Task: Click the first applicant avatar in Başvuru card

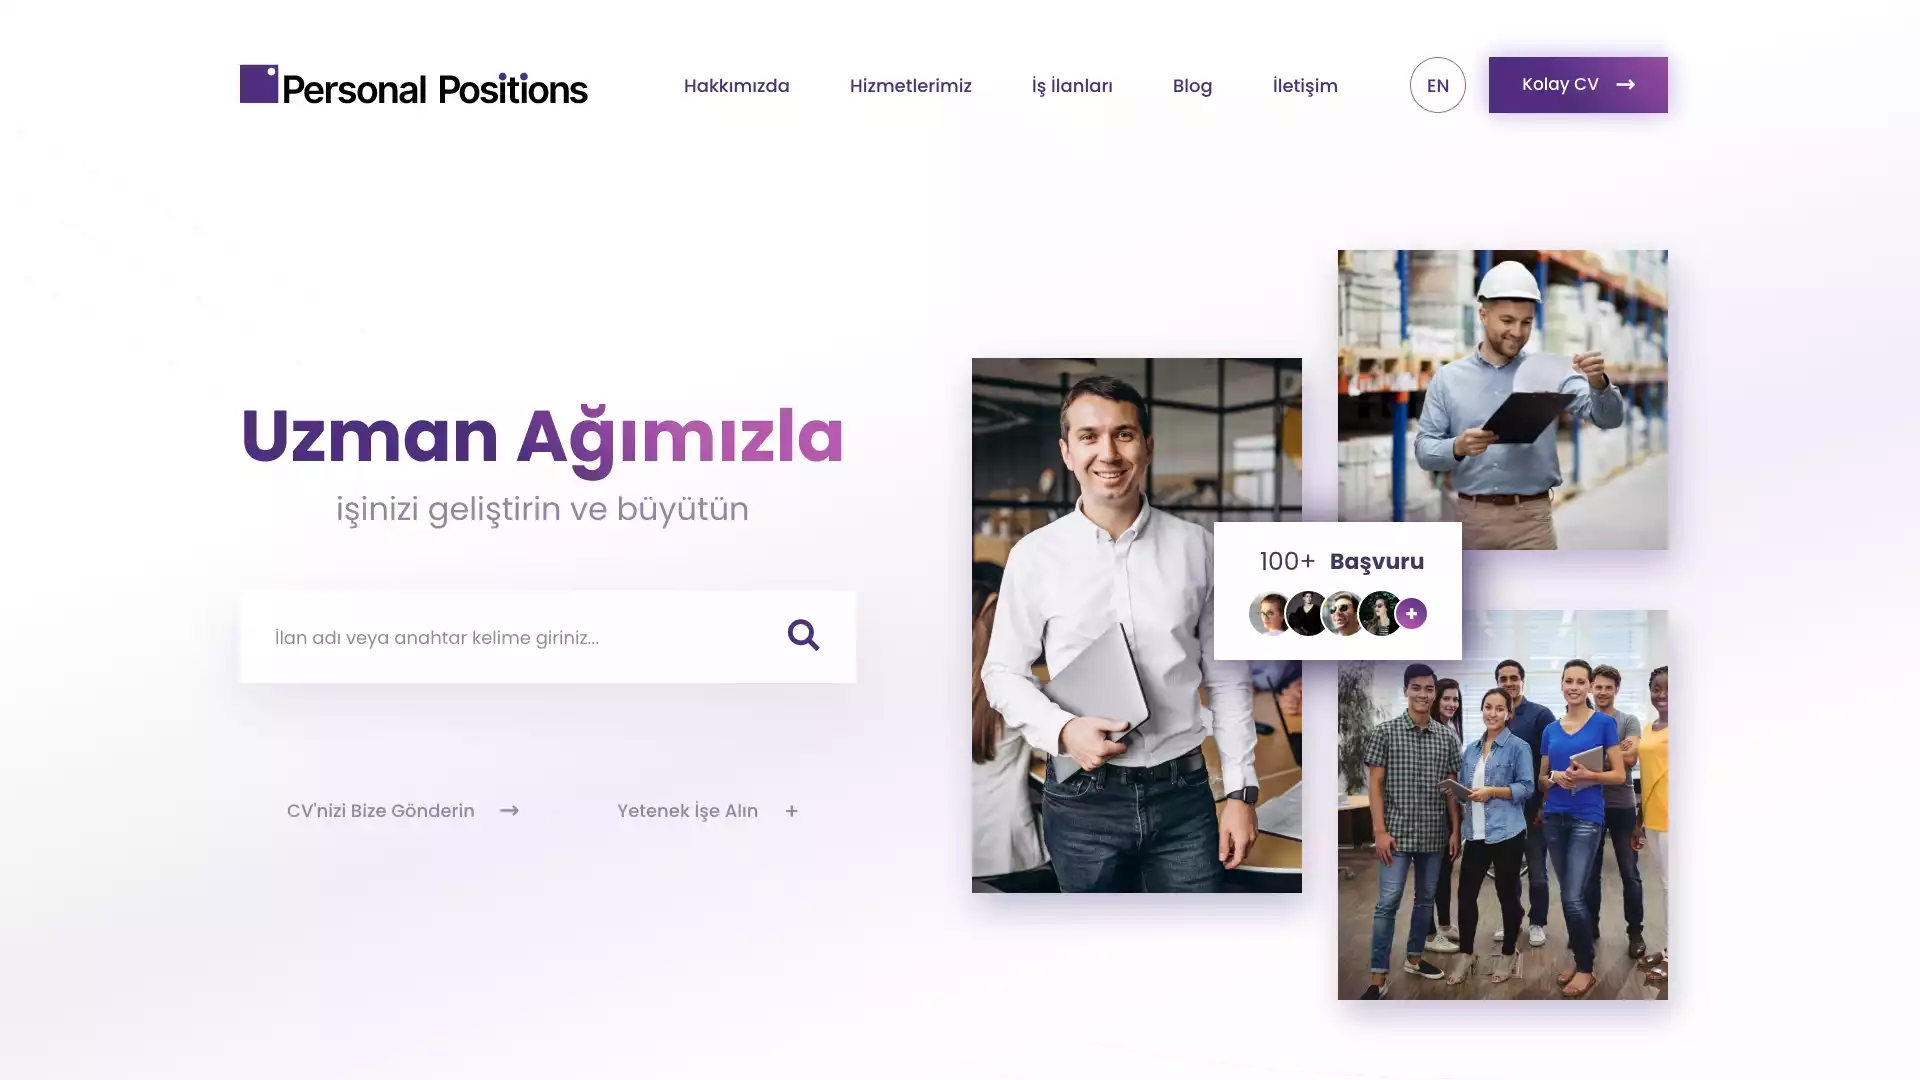Action: click(x=1270, y=613)
